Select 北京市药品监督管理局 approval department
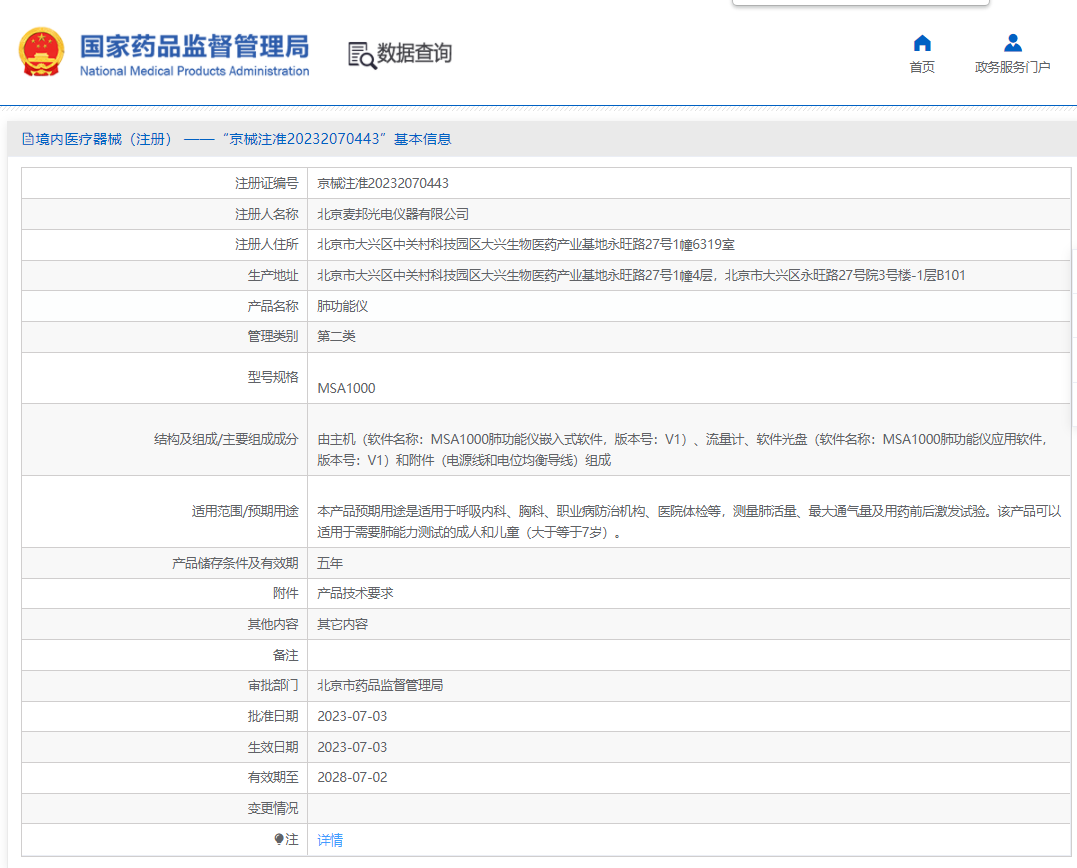The height and width of the screenshot is (868, 1077). [x=380, y=685]
